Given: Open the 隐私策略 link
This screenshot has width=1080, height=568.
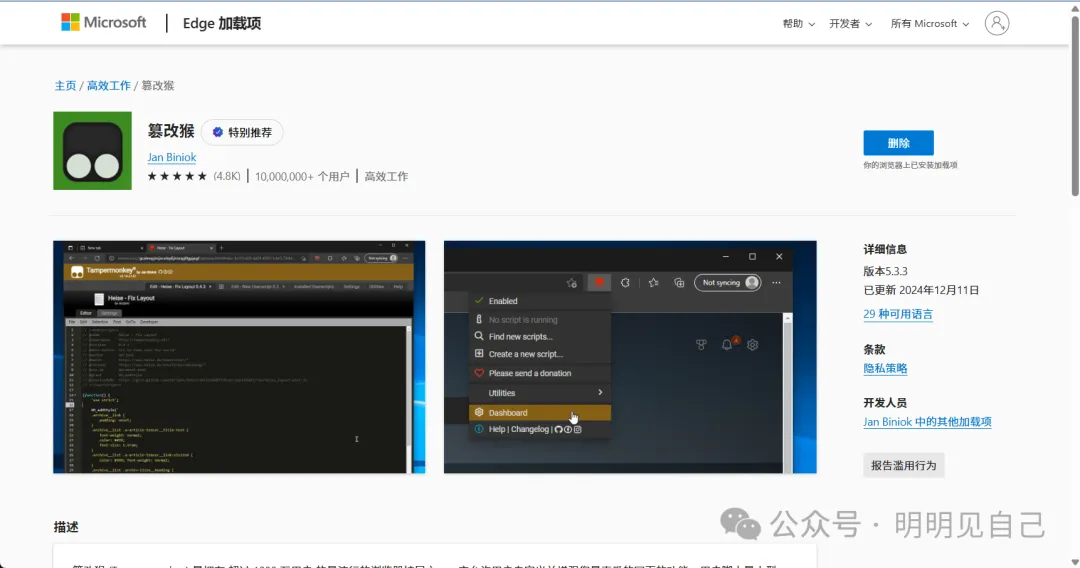Looking at the screenshot, I should [x=885, y=368].
